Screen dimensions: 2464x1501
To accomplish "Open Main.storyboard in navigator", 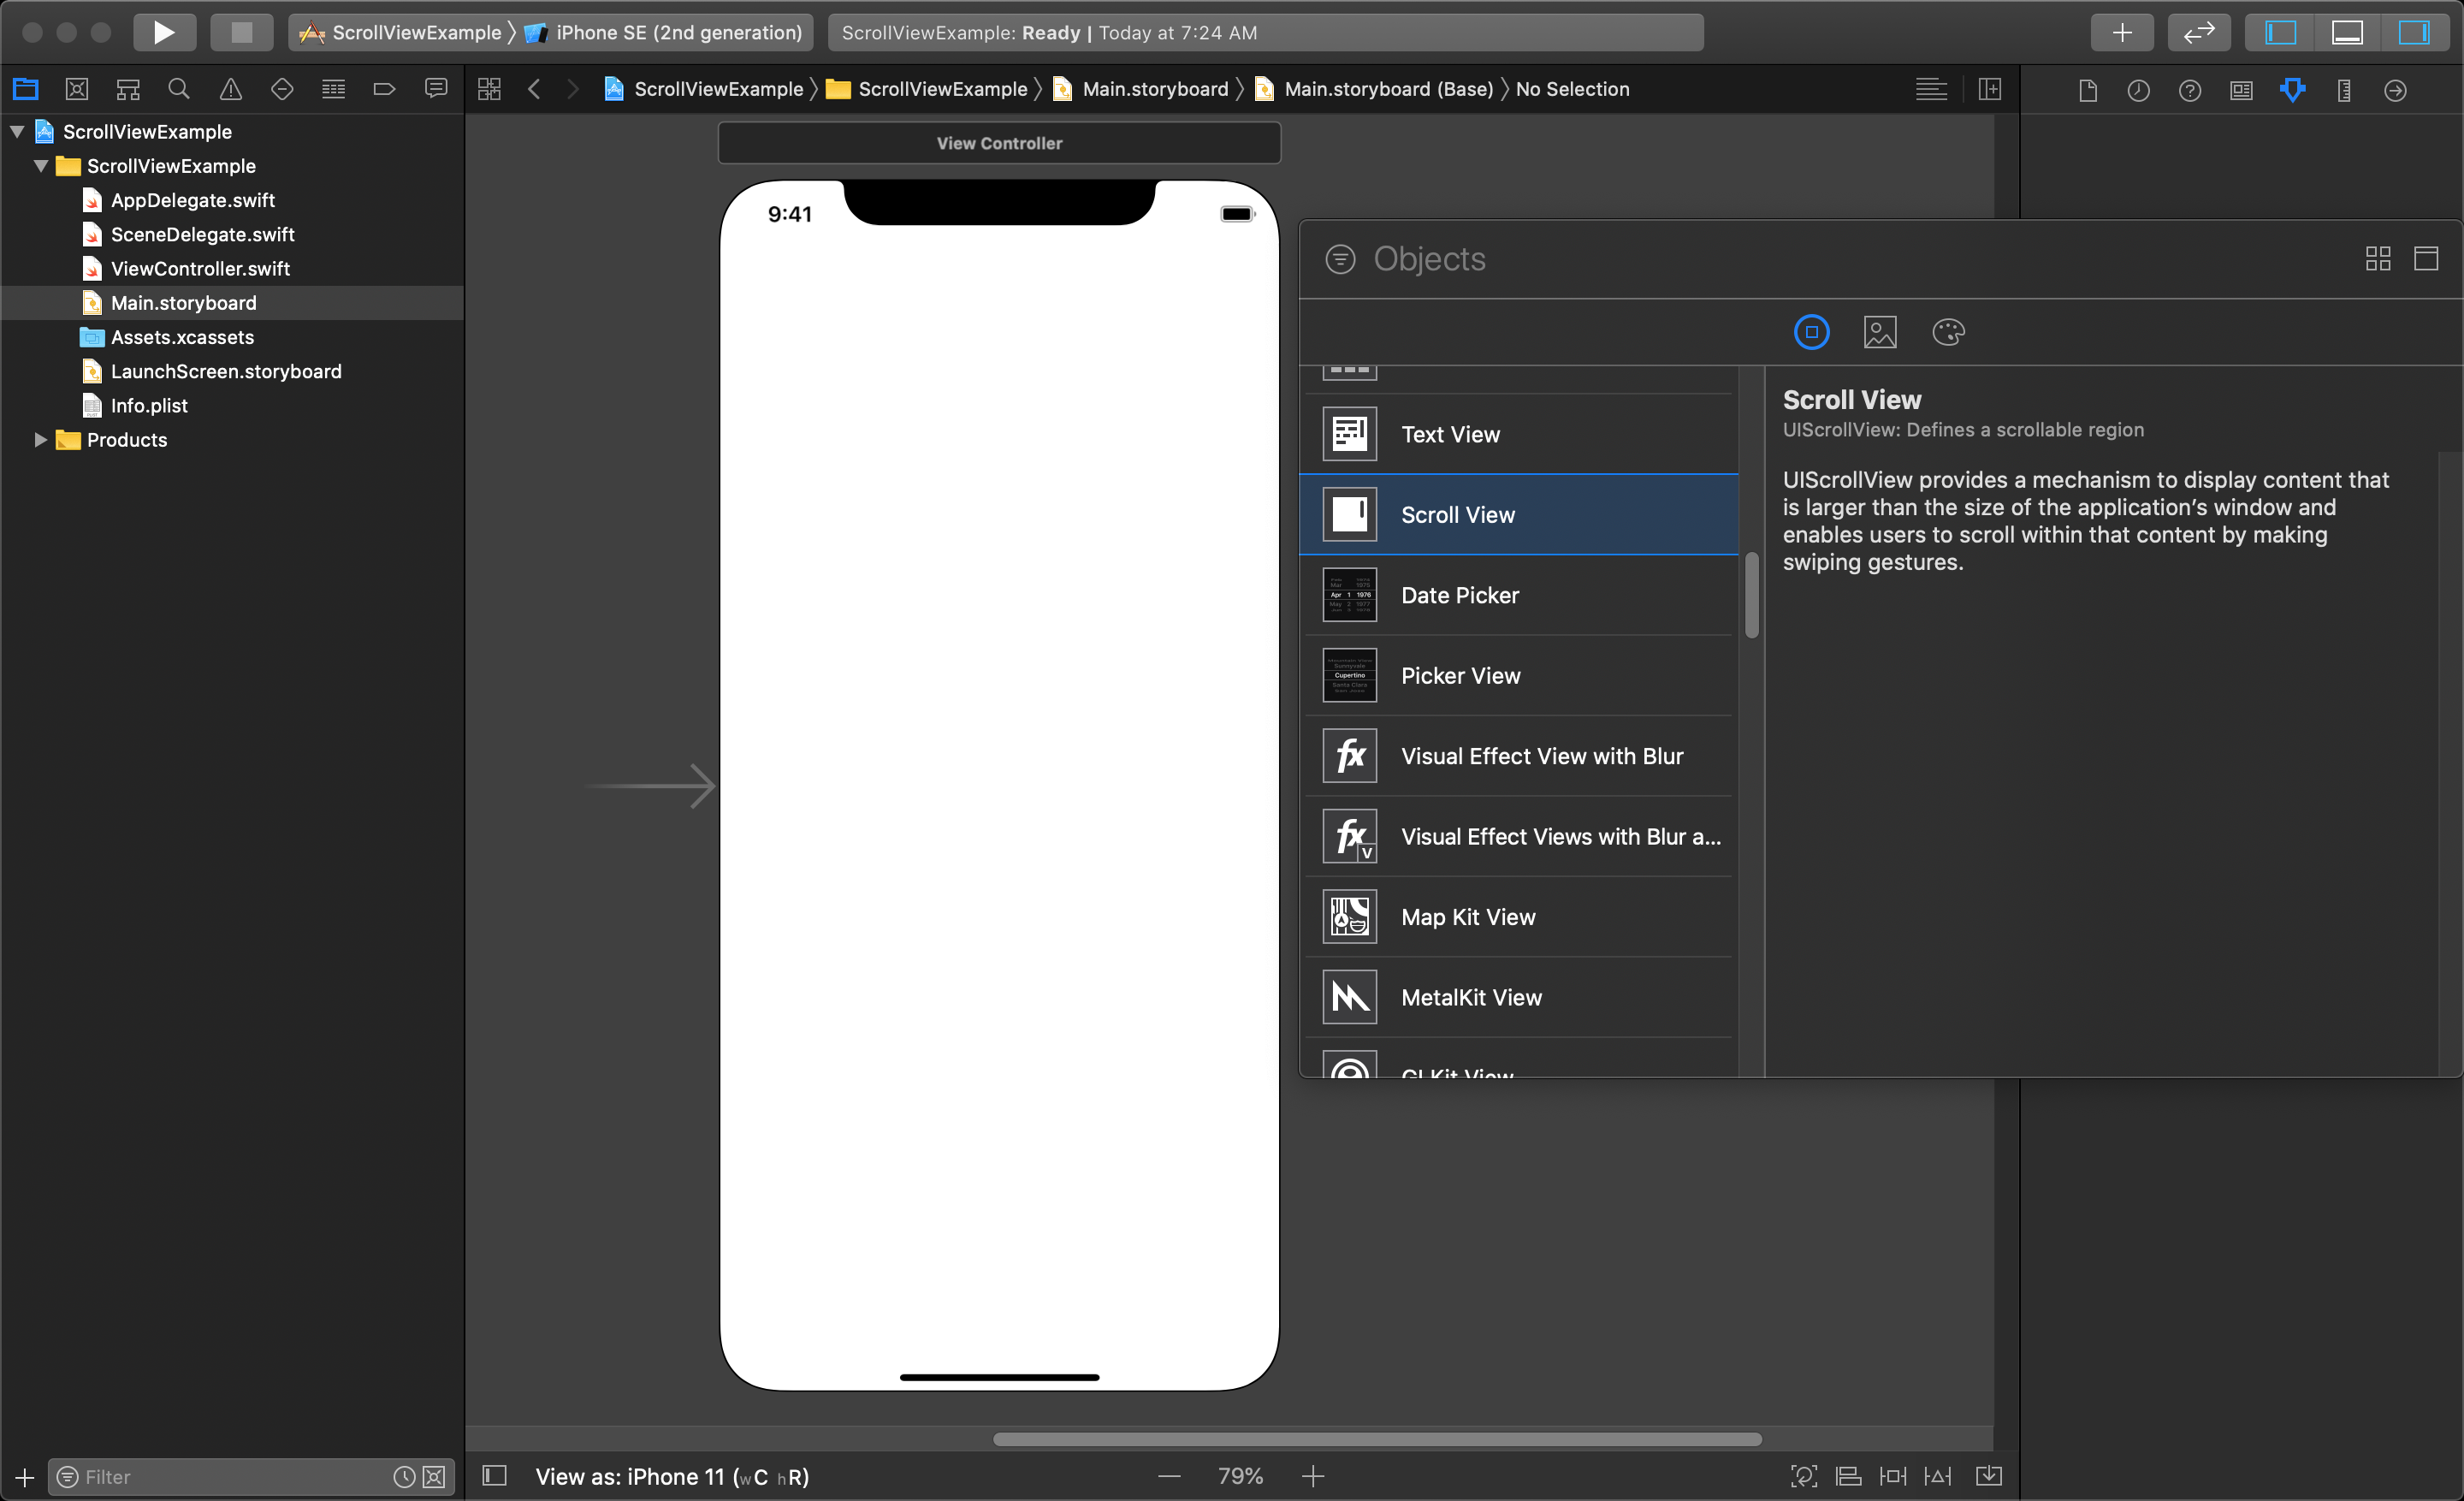I will (185, 303).
